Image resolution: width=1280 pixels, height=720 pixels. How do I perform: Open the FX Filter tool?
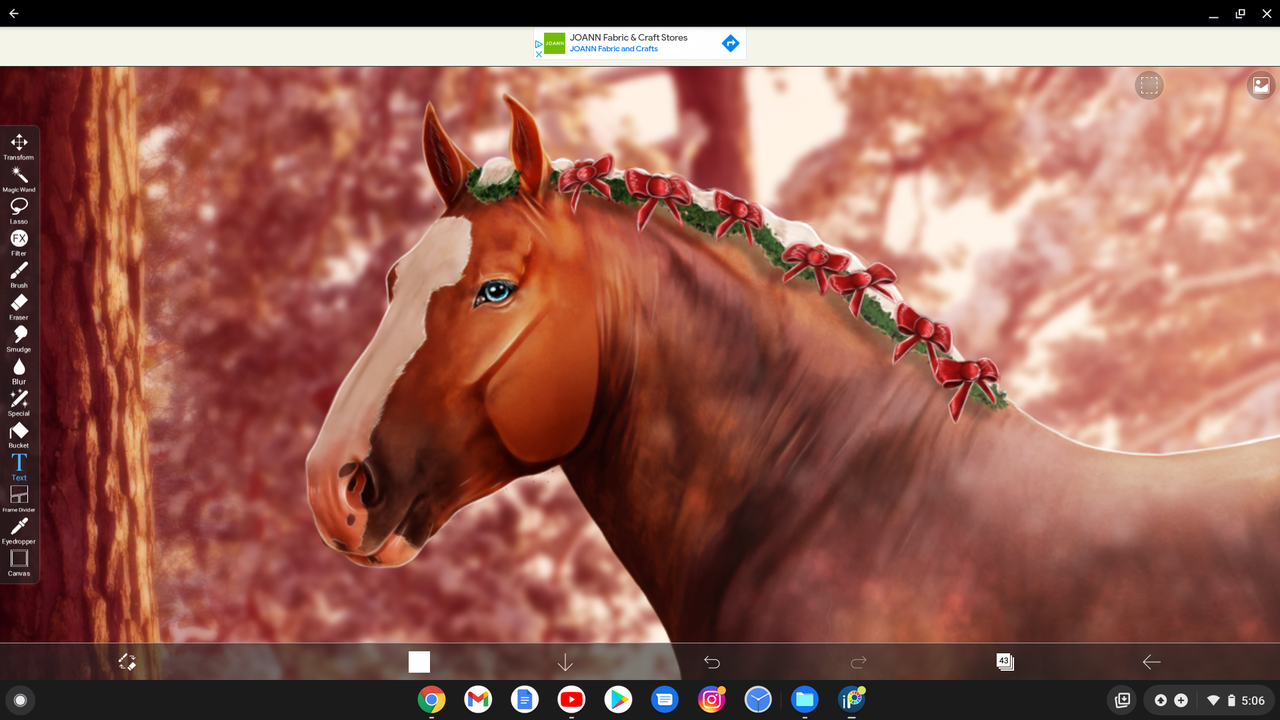(19, 242)
